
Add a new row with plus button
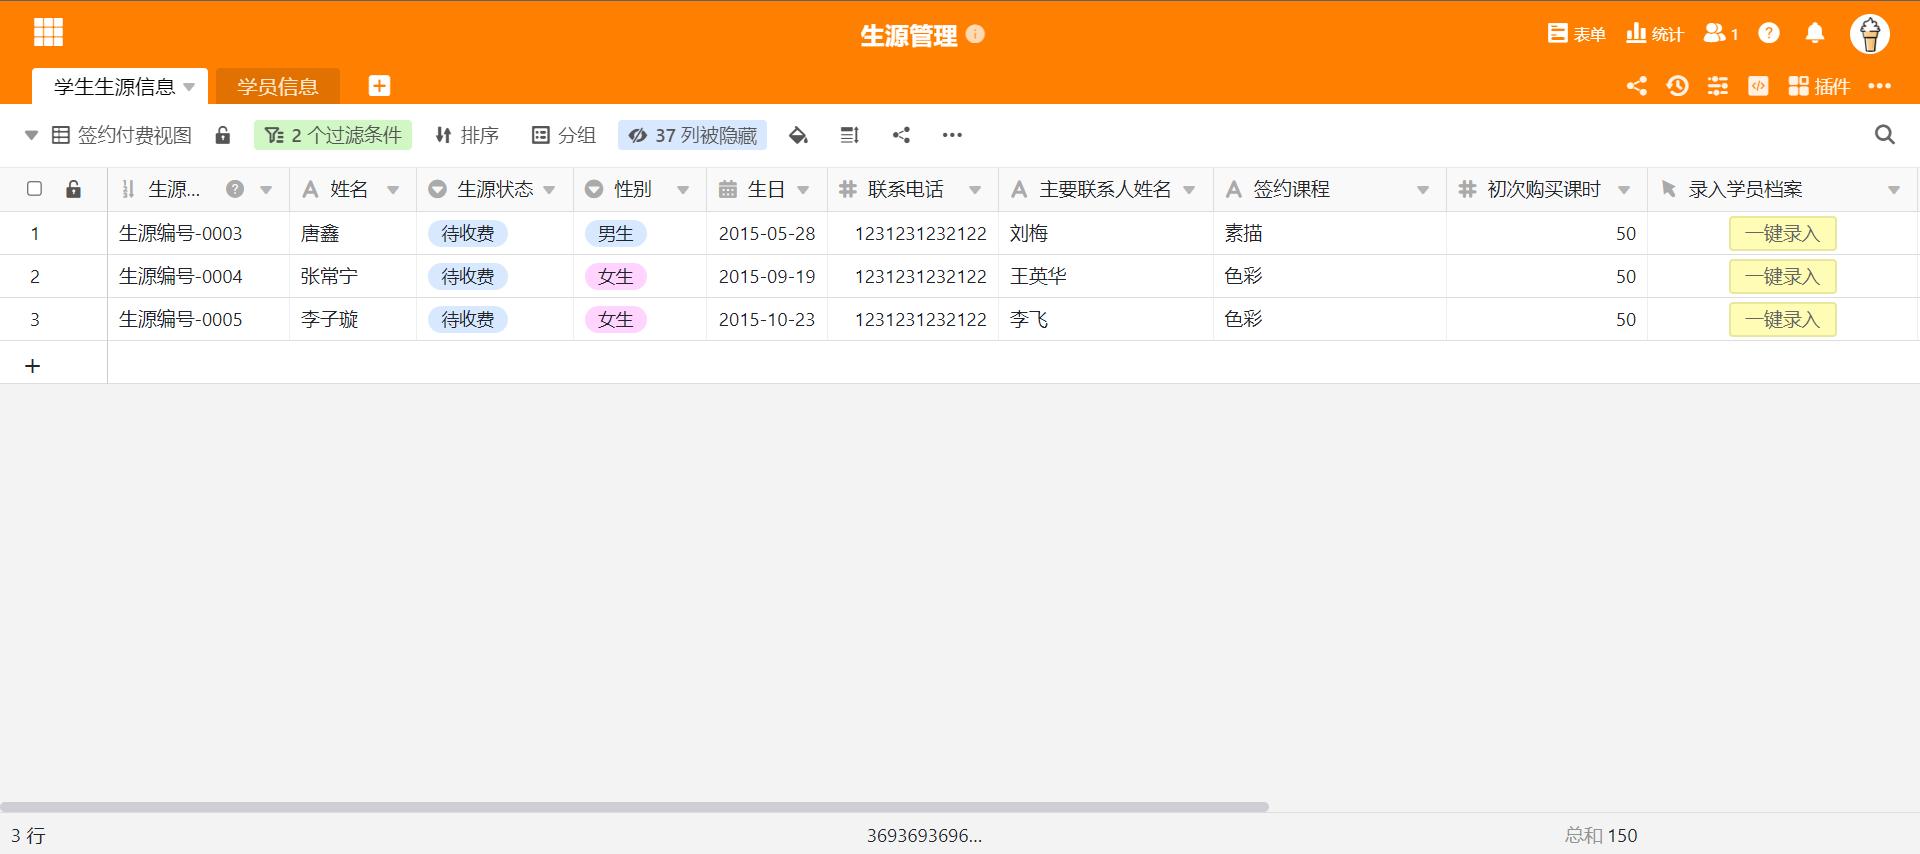pyautogui.click(x=33, y=366)
